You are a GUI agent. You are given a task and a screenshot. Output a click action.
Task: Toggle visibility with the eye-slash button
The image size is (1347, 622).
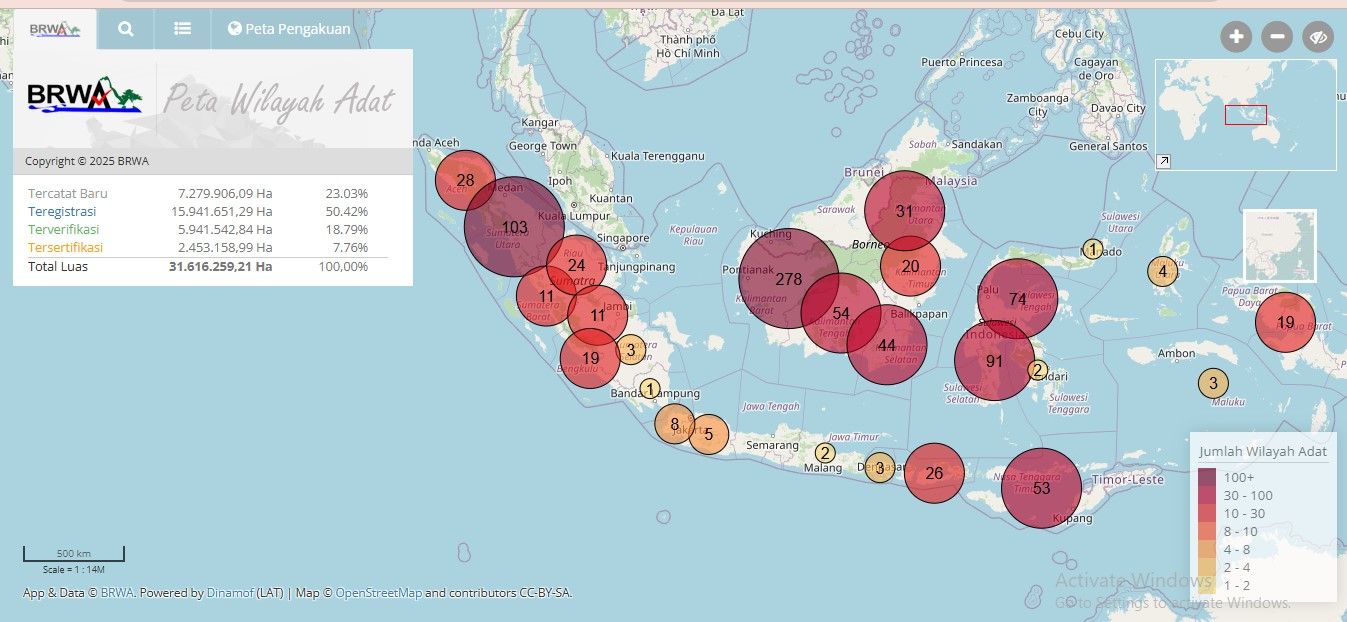tap(1318, 37)
